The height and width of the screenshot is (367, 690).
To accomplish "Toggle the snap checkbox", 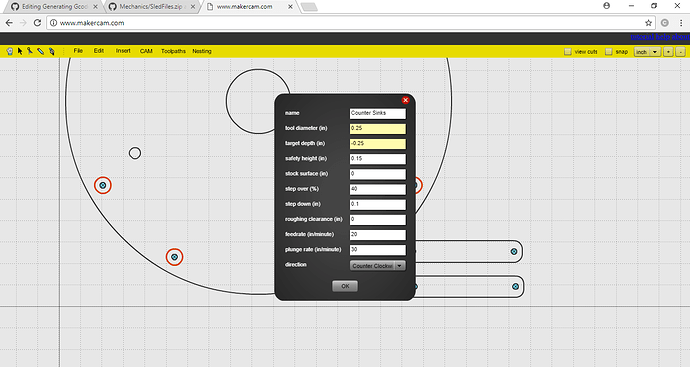I will [609, 52].
